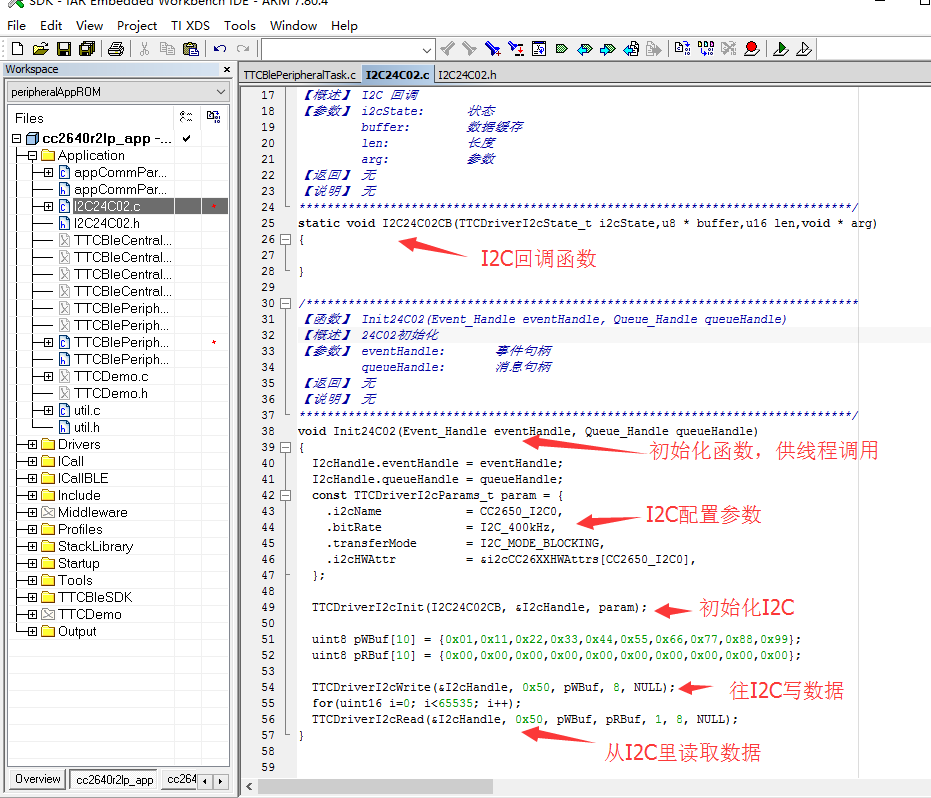Select I2C24C02.h in the file tree
The width and height of the screenshot is (931, 798).
pyautogui.click(x=107, y=223)
